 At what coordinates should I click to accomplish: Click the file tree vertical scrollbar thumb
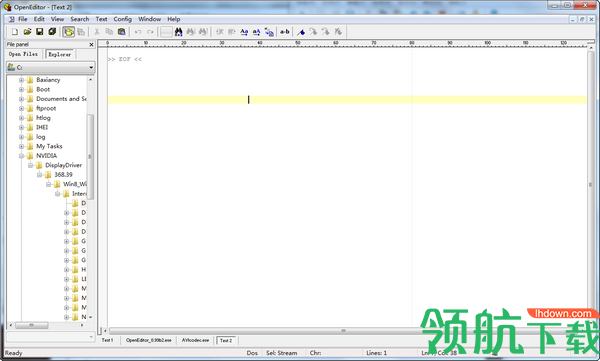click(x=90, y=156)
